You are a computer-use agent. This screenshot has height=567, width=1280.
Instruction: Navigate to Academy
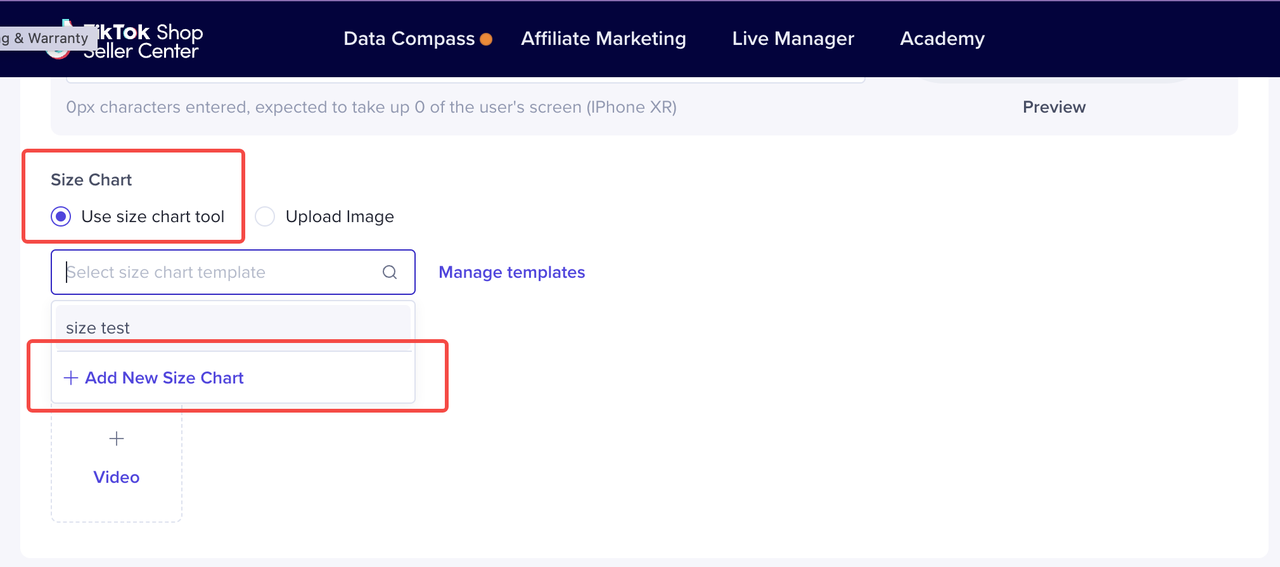(942, 39)
